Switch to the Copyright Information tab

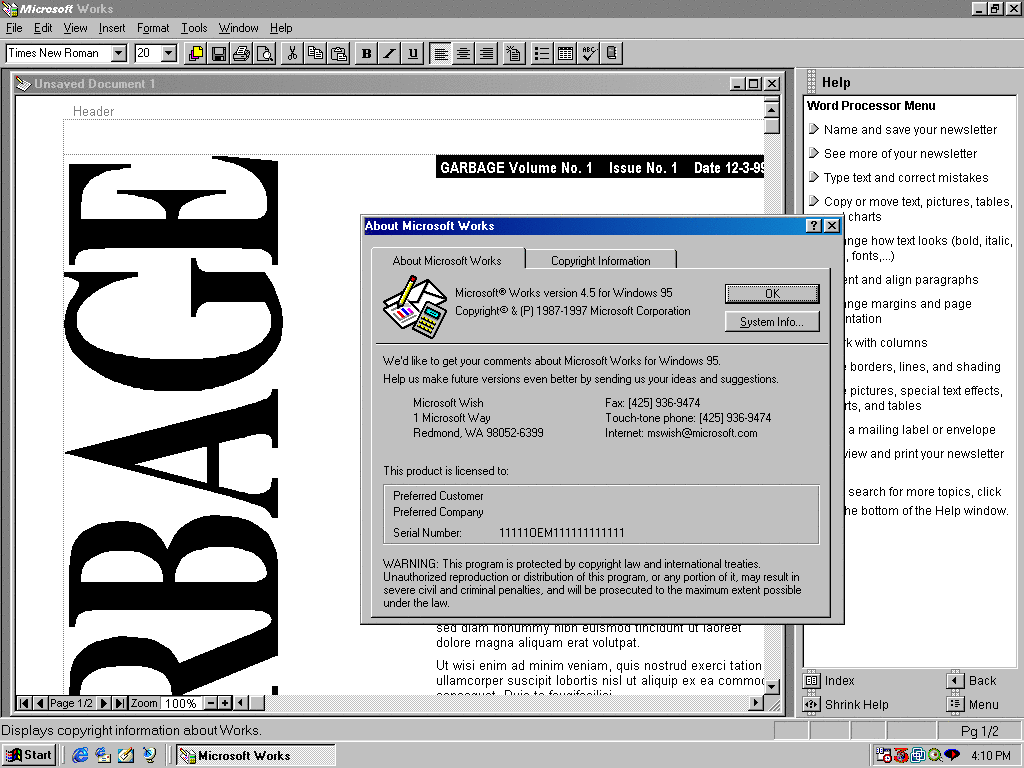(x=600, y=260)
